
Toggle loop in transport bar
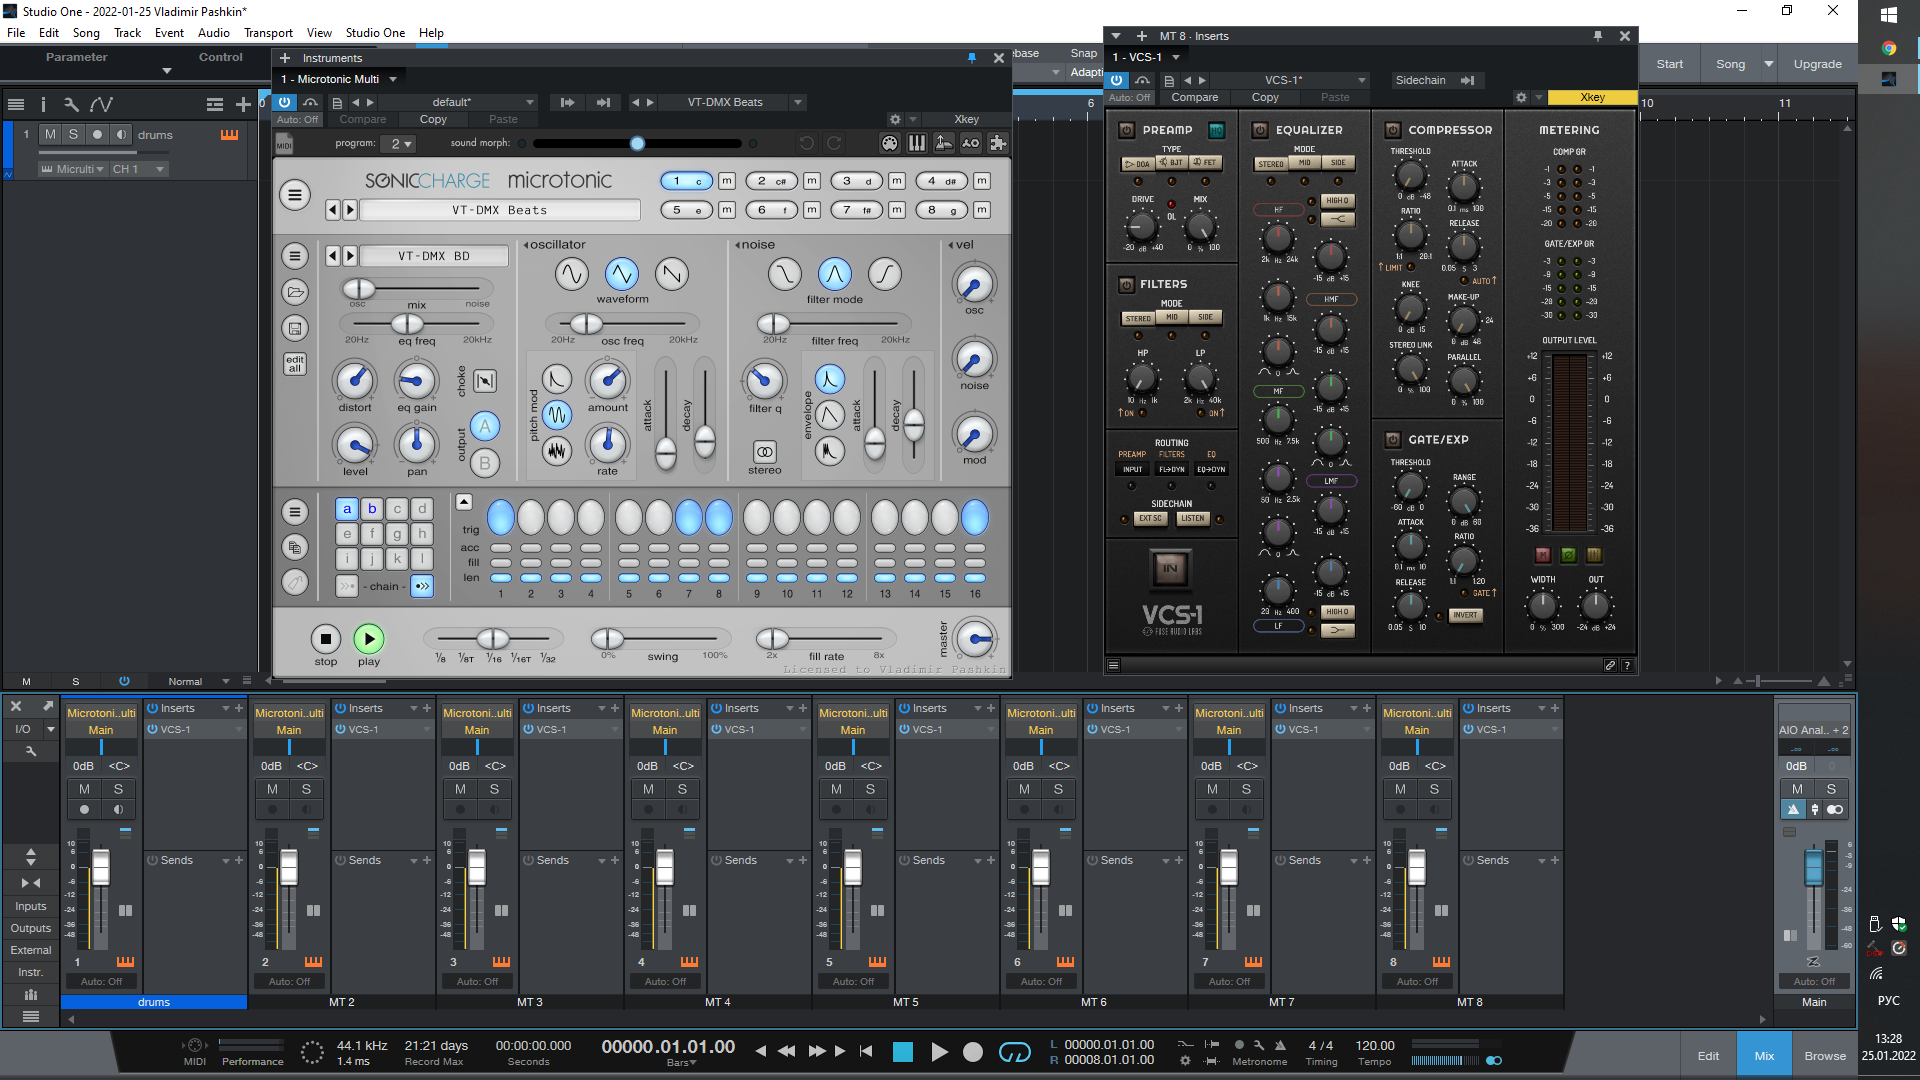[1014, 1052]
